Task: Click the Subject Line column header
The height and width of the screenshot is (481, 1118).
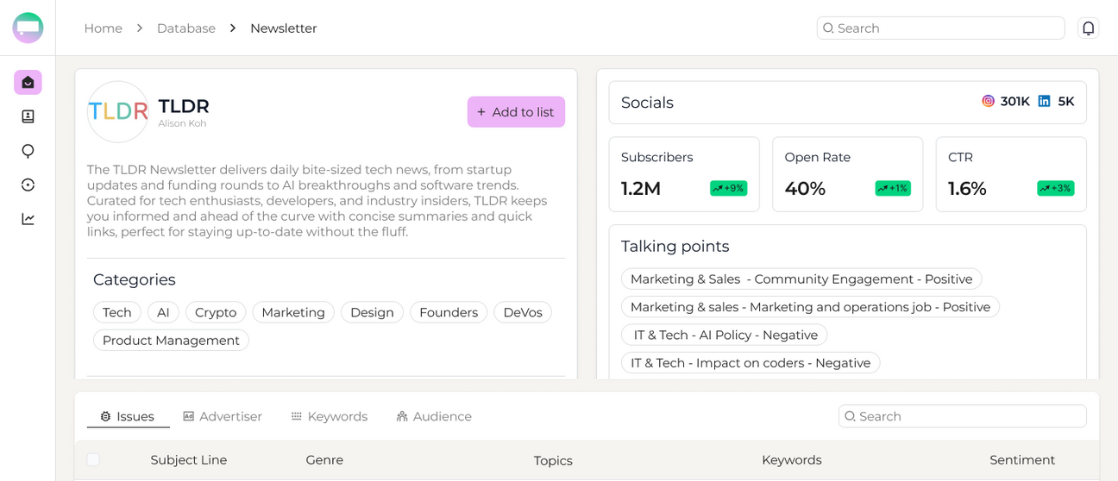Action: pos(189,460)
